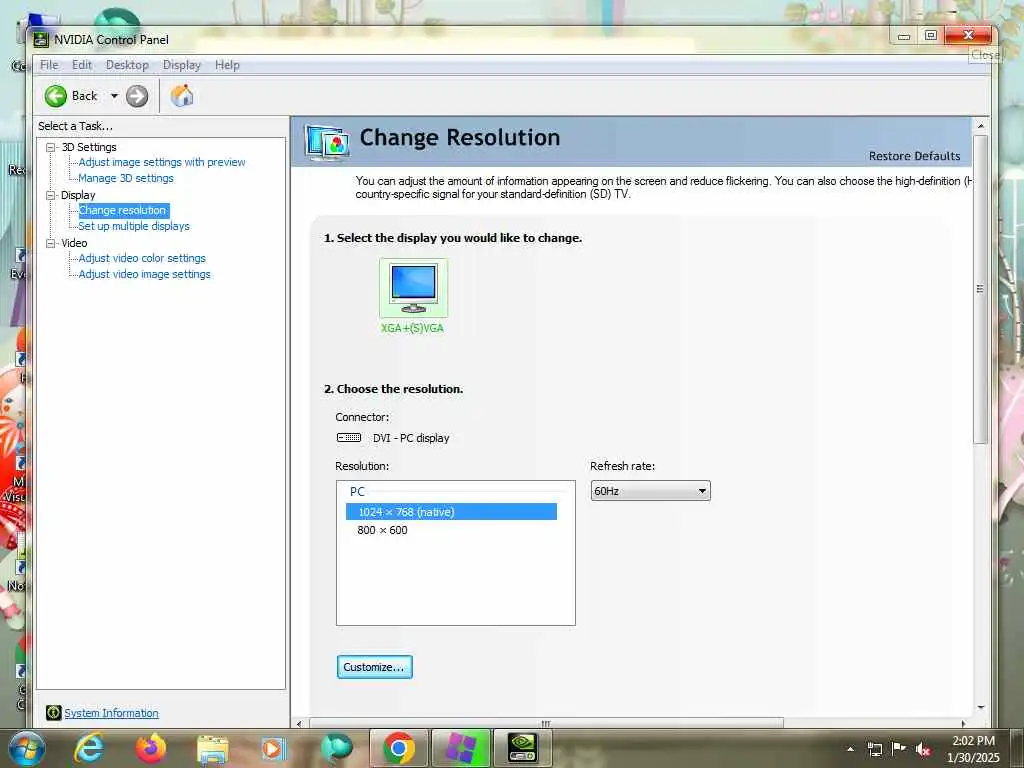Open Set up multiple displays

coord(134,226)
